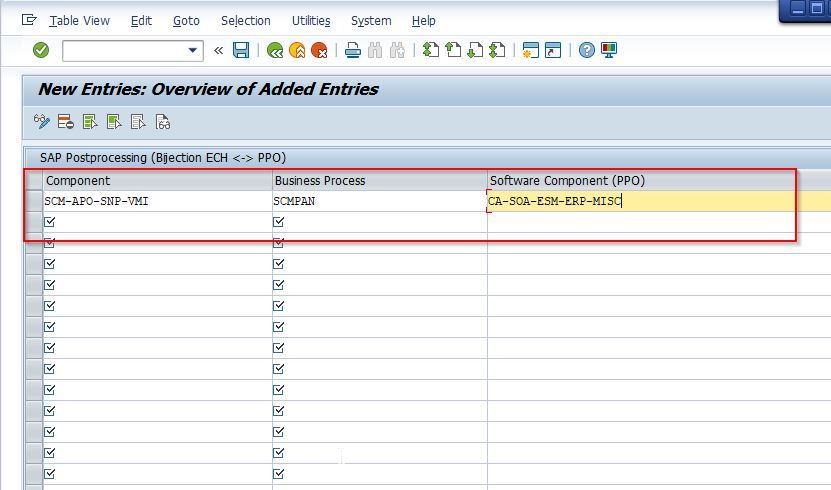Click the Software Component (PPO) column header
The width and height of the screenshot is (831, 490).
tap(659, 181)
